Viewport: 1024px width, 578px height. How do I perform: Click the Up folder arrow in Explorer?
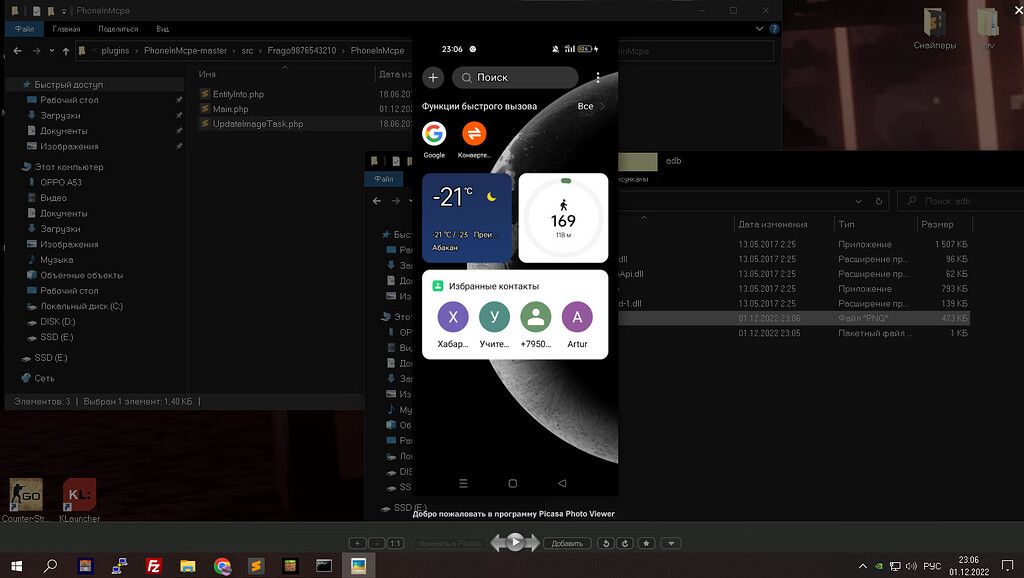(x=64, y=51)
